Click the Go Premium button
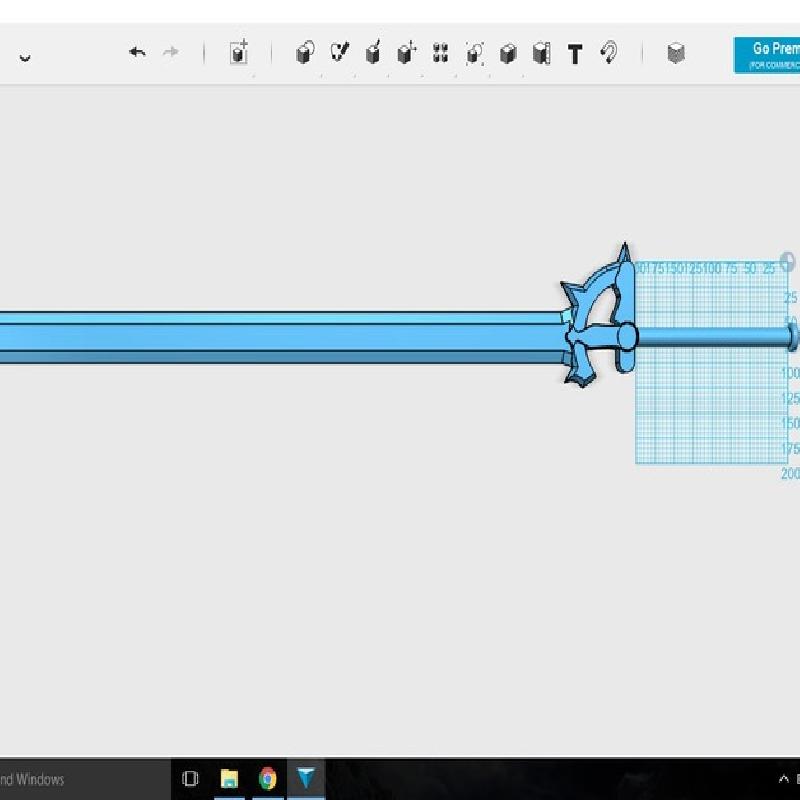 768,54
